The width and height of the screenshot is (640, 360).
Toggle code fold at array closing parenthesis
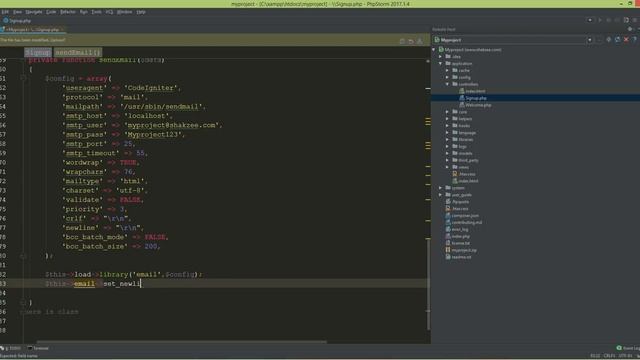(x=23, y=256)
